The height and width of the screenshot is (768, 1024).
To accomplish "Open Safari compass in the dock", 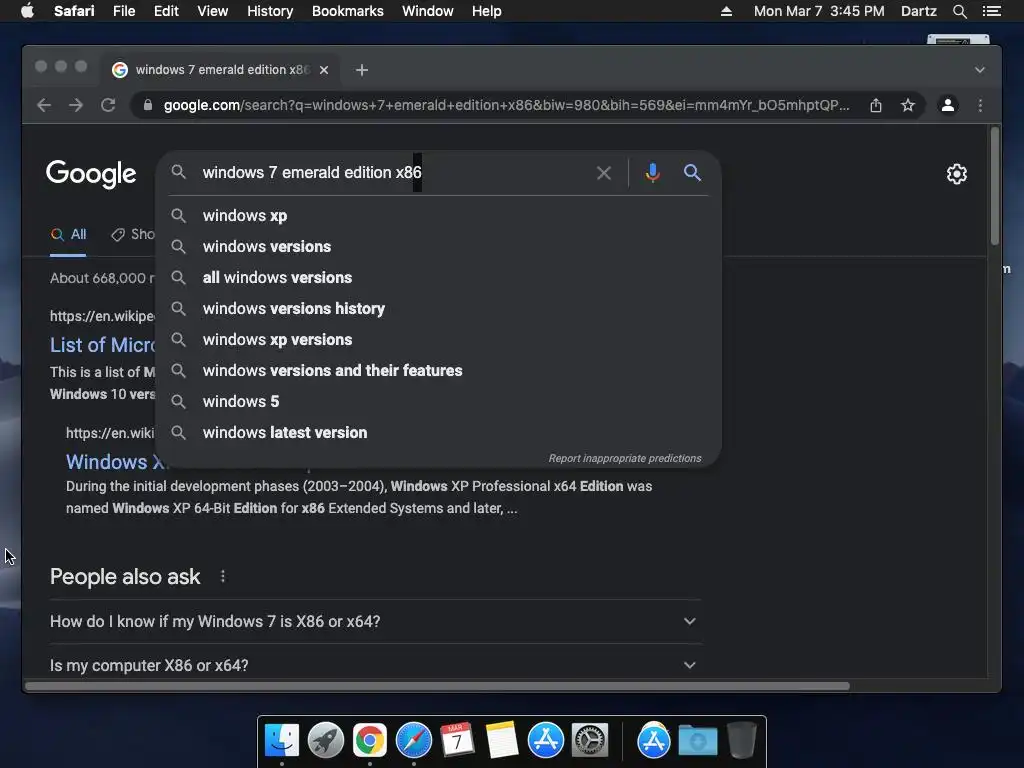I will point(413,740).
